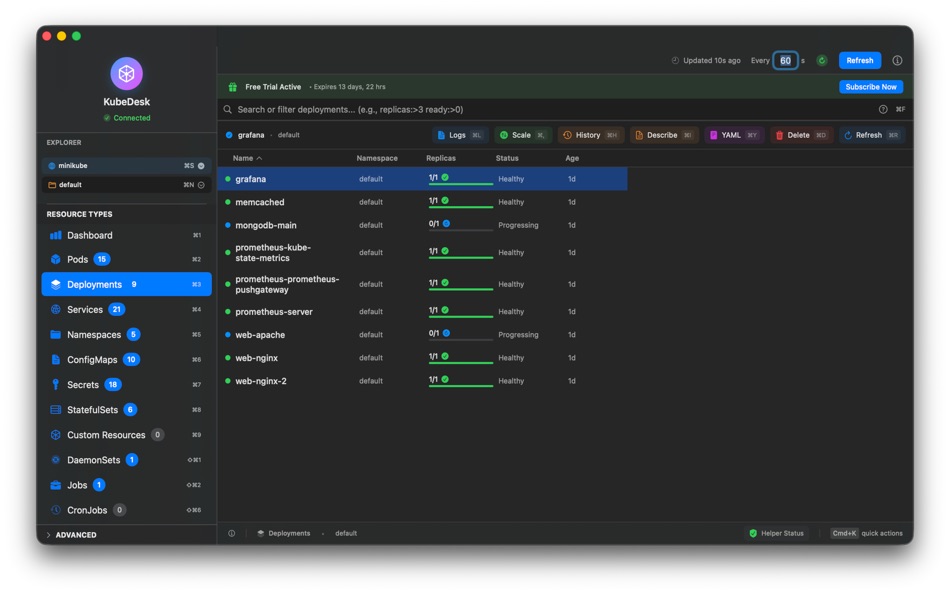Click the search help question-mark icon
Image resolution: width=950 pixels, height=594 pixels.
[x=883, y=110]
